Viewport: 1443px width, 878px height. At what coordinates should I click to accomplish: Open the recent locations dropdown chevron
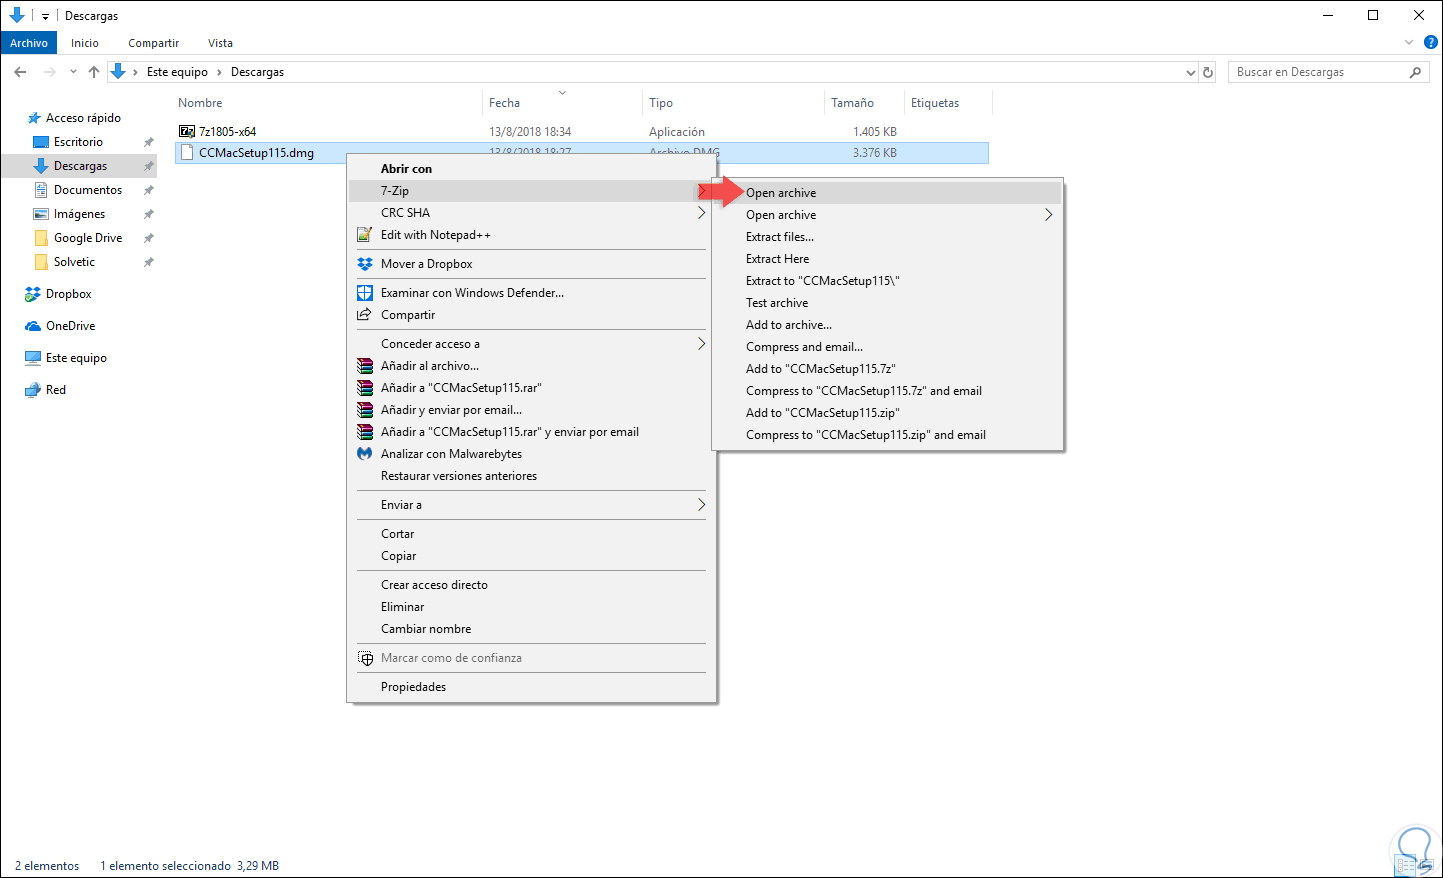click(73, 72)
